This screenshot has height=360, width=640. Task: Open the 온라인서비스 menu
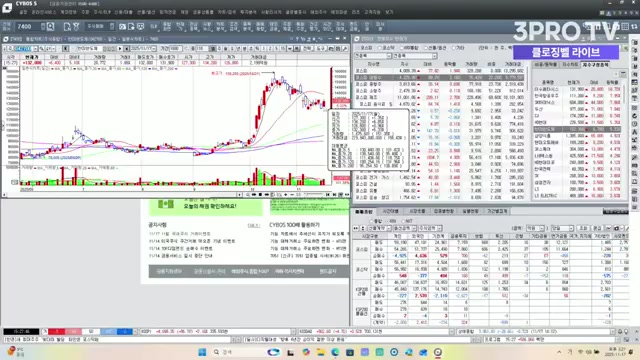44,12
